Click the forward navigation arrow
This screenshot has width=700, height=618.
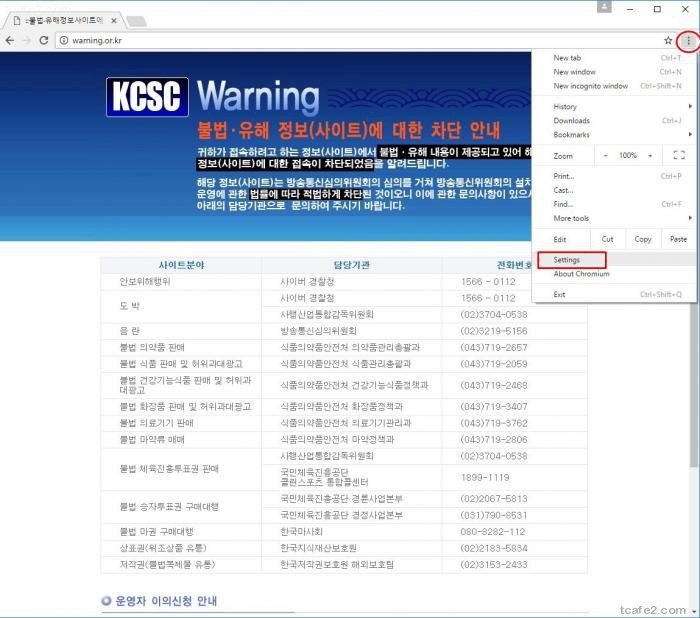tap(27, 40)
